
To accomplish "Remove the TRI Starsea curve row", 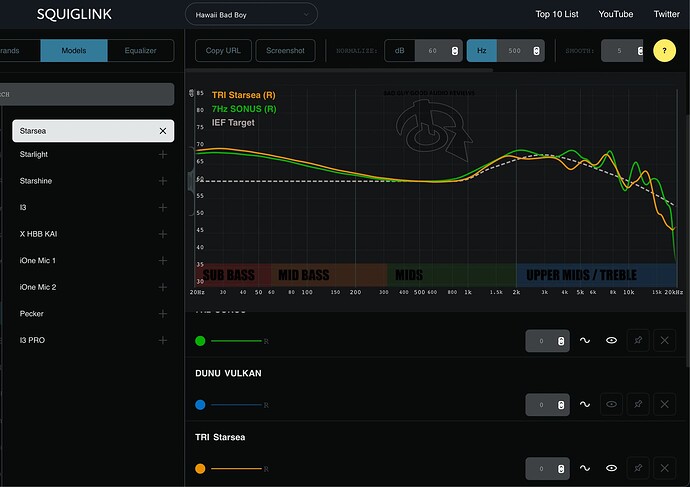I will pyautogui.click(x=664, y=468).
